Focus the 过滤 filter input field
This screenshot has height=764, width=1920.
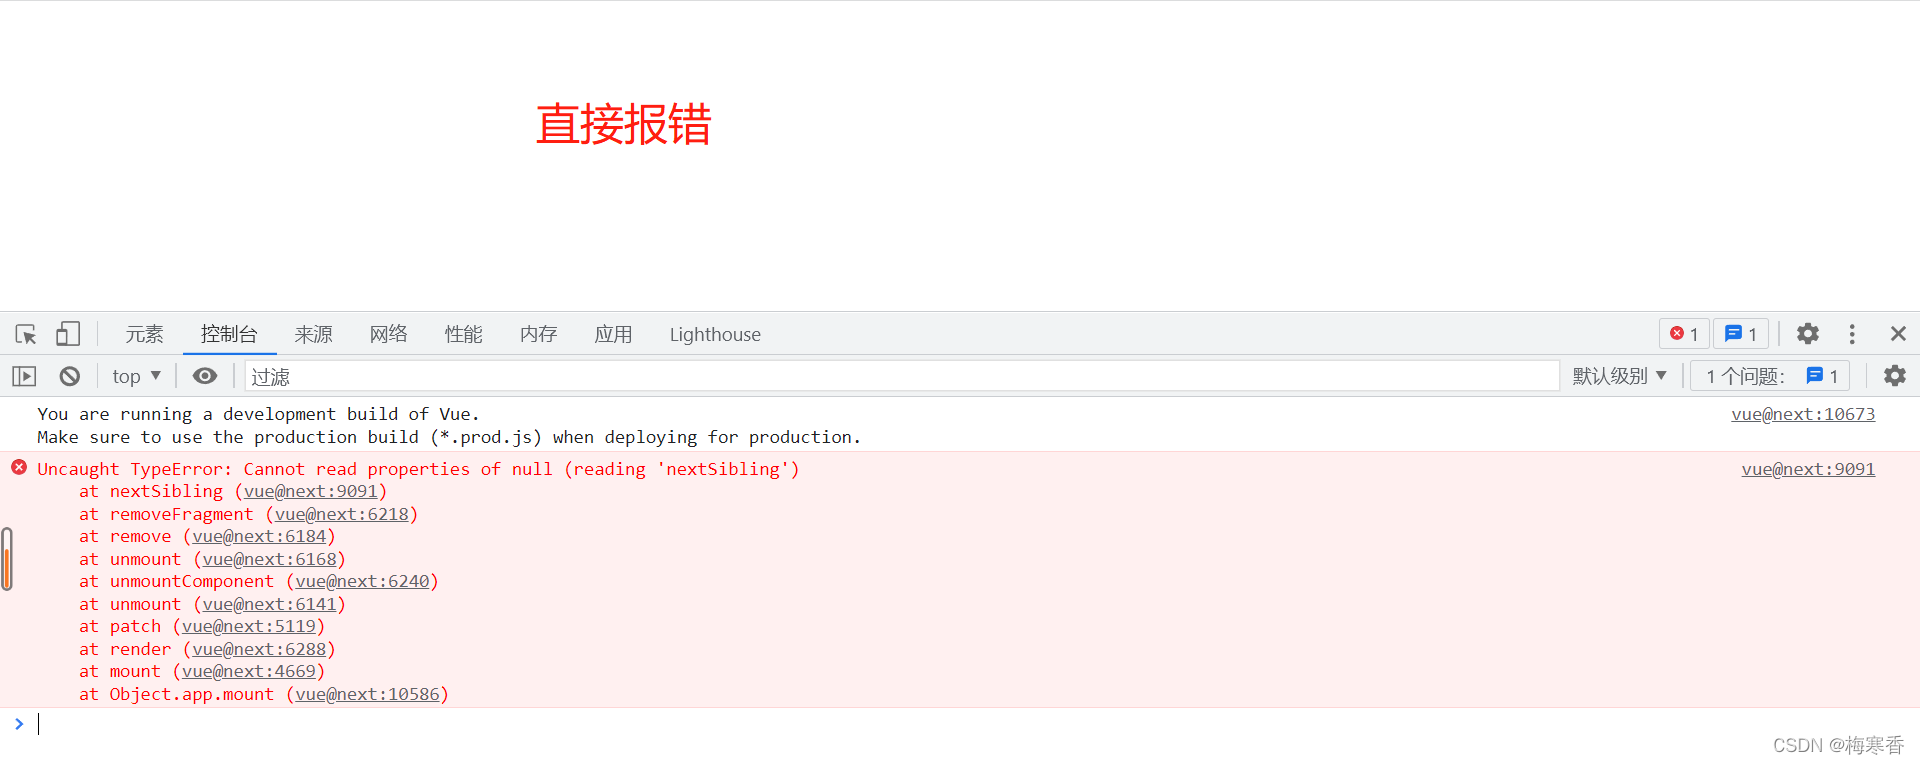coord(901,376)
